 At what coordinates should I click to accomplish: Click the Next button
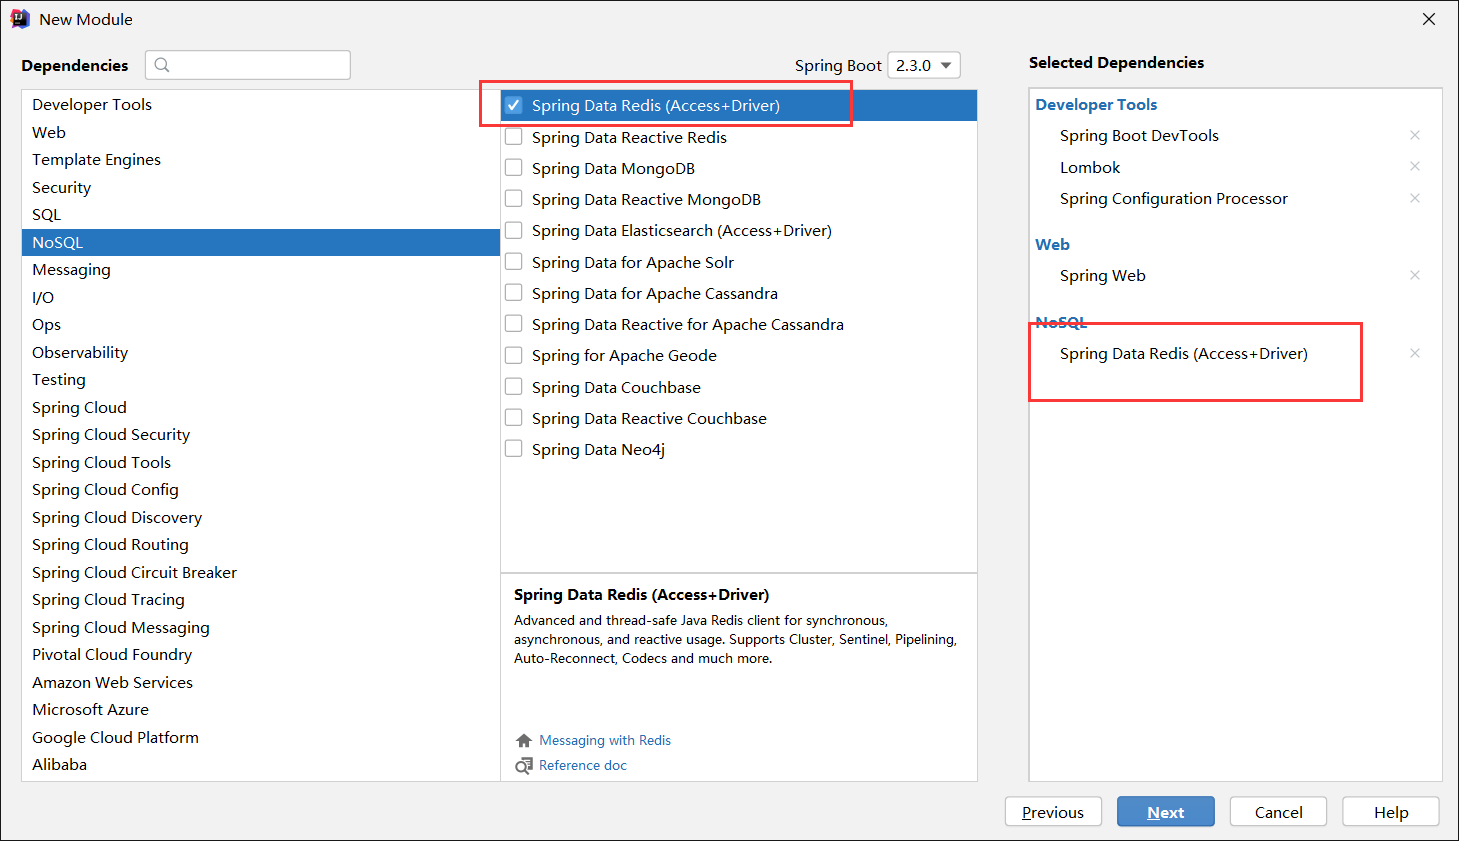(x=1166, y=812)
